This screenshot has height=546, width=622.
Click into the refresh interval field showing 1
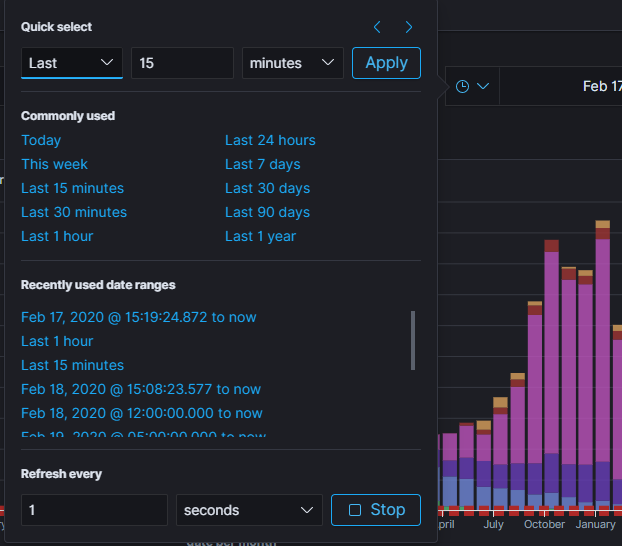tap(94, 510)
